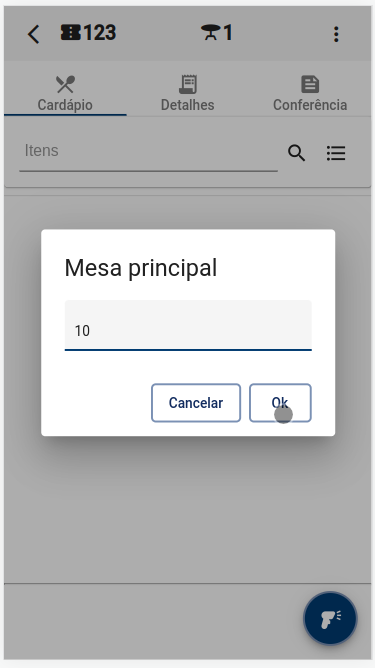
Task: Click the receipt icon above Detalhes
Action: tap(188, 84)
